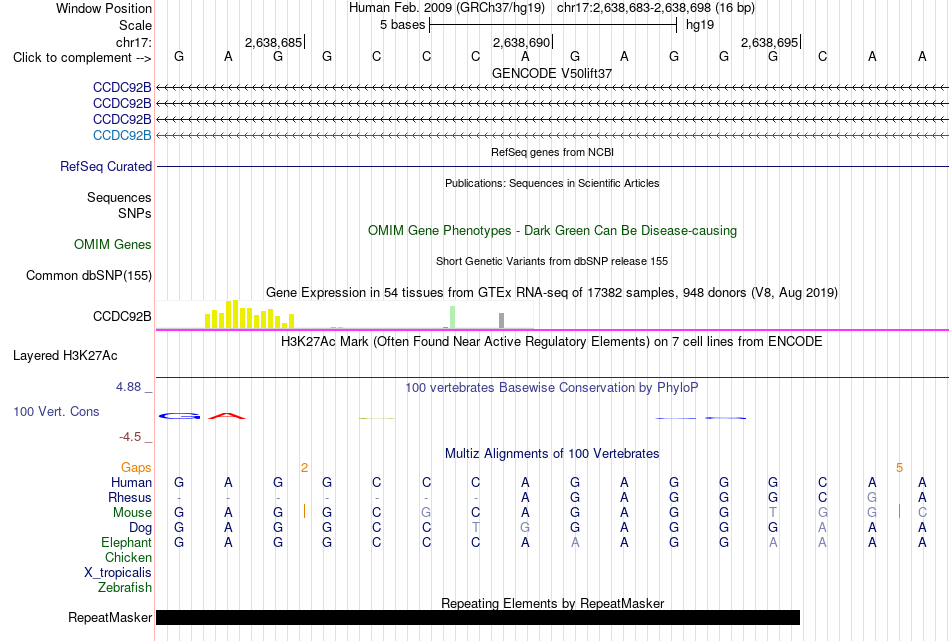Viewport: 950px width, 641px height.
Task: Click the Scale track label
Action: point(135,25)
